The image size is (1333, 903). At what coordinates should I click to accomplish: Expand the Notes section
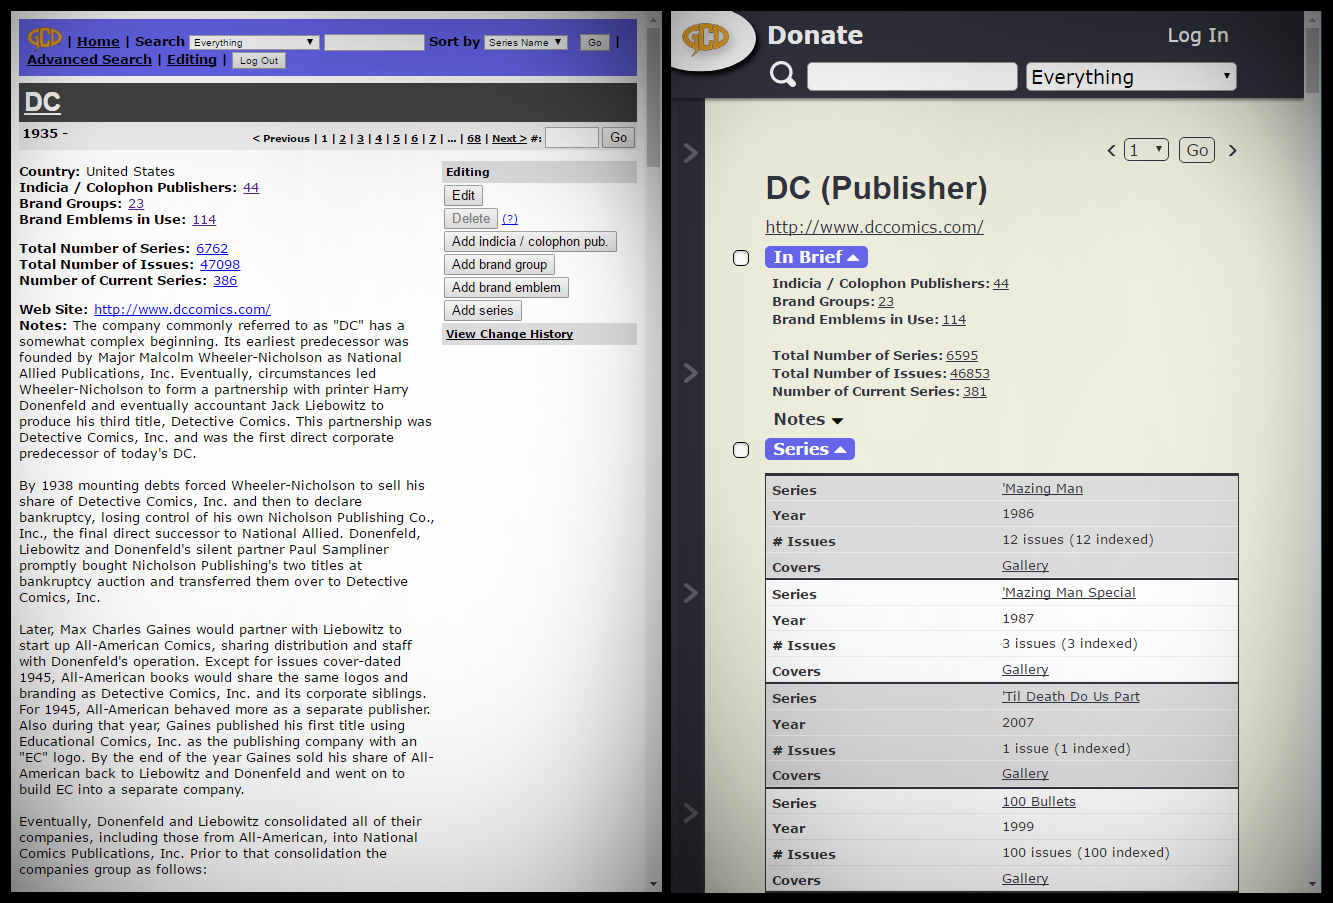tap(808, 420)
